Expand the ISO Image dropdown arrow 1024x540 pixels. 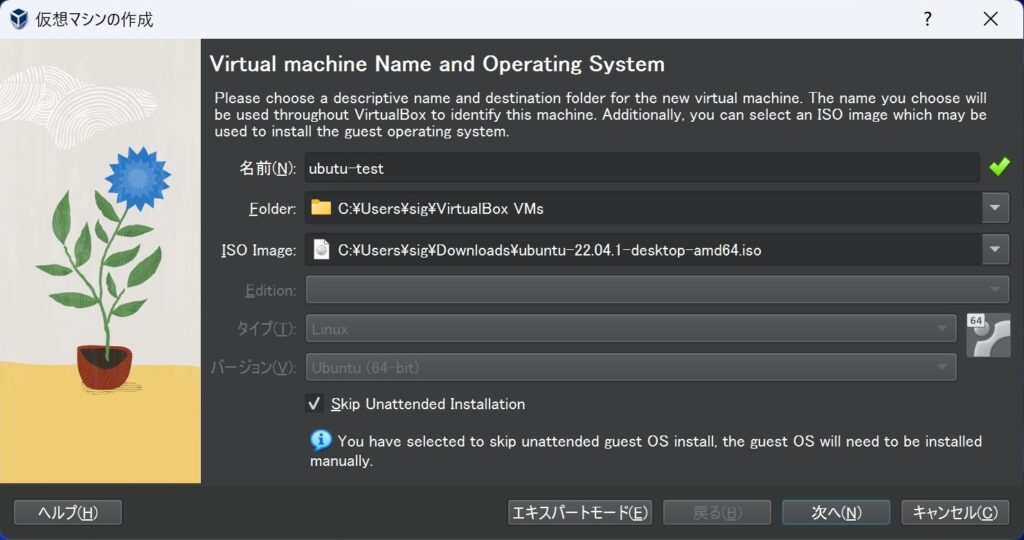(x=995, y=250)
